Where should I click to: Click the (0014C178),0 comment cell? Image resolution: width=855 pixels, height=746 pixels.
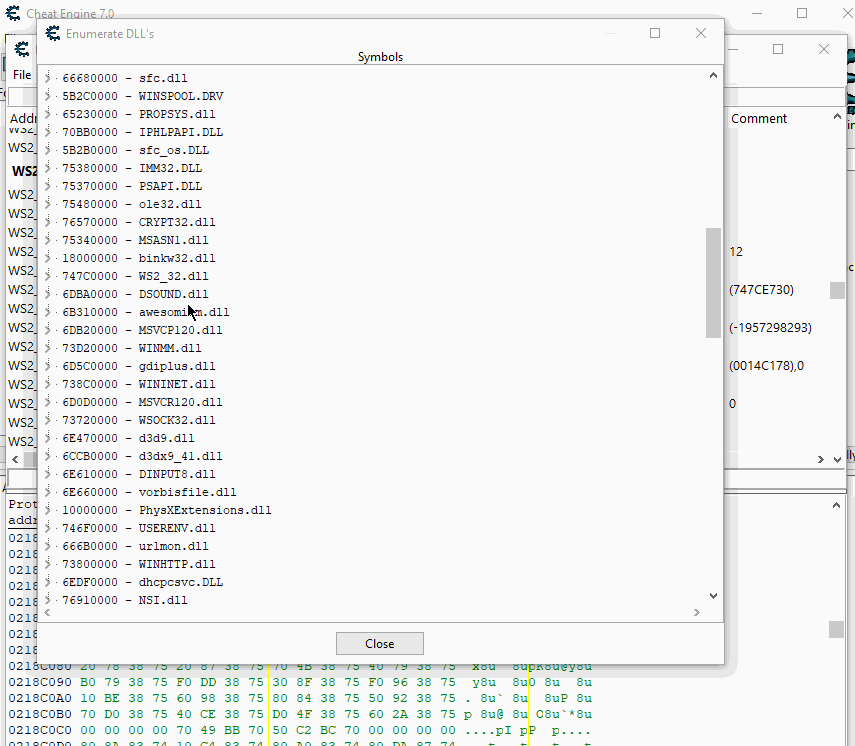[766, 366]
